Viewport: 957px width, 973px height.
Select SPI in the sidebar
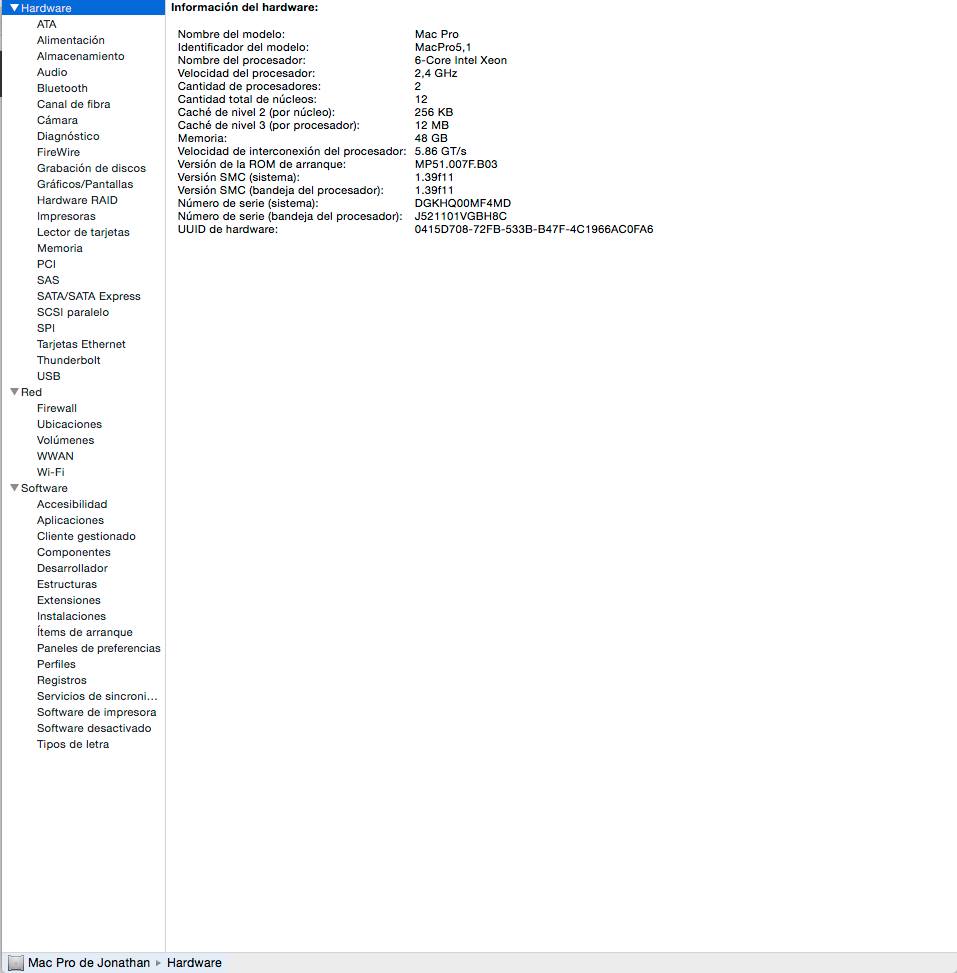[46, 328]
